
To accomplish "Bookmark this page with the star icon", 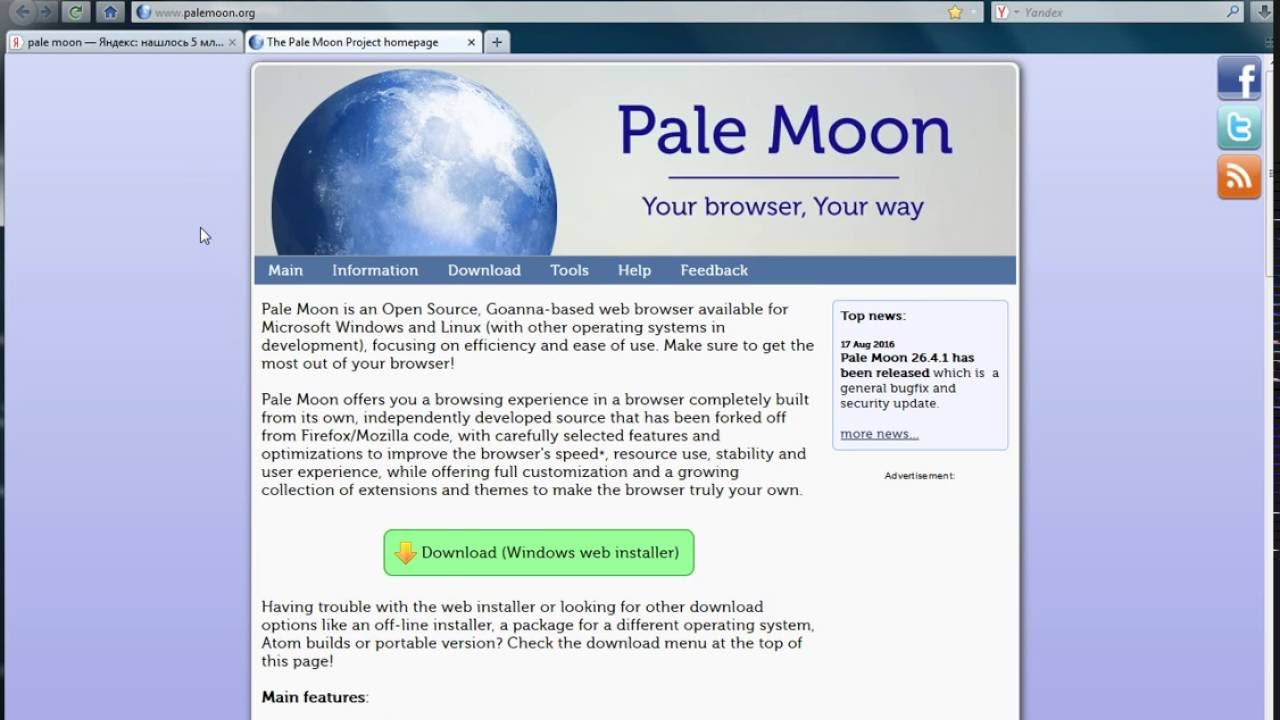I will (954, 13).
